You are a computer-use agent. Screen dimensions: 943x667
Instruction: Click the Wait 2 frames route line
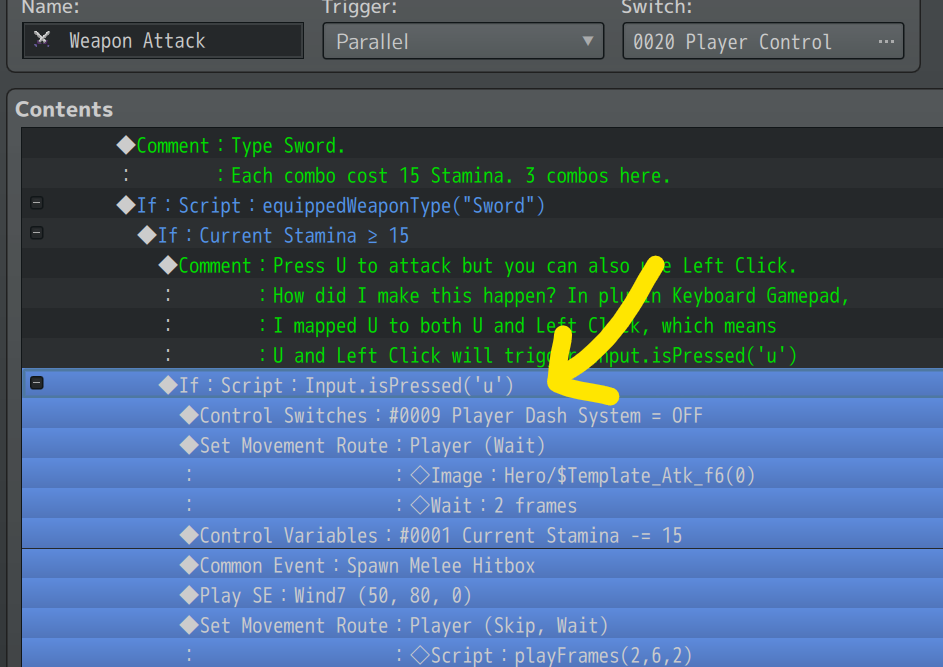[482, 506]
